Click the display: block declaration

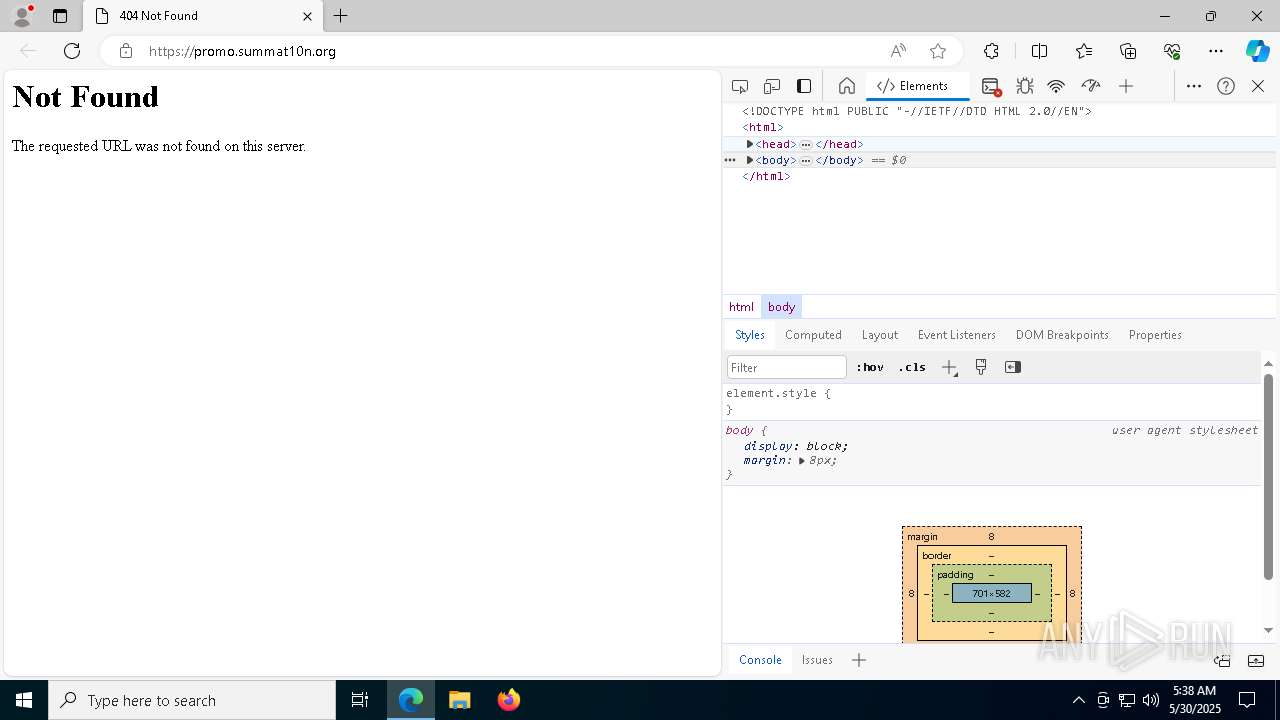coord(795,446)
